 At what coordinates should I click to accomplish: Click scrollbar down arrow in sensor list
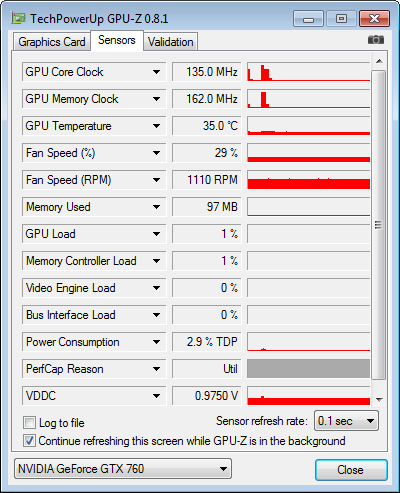click(x=379, y=399)
